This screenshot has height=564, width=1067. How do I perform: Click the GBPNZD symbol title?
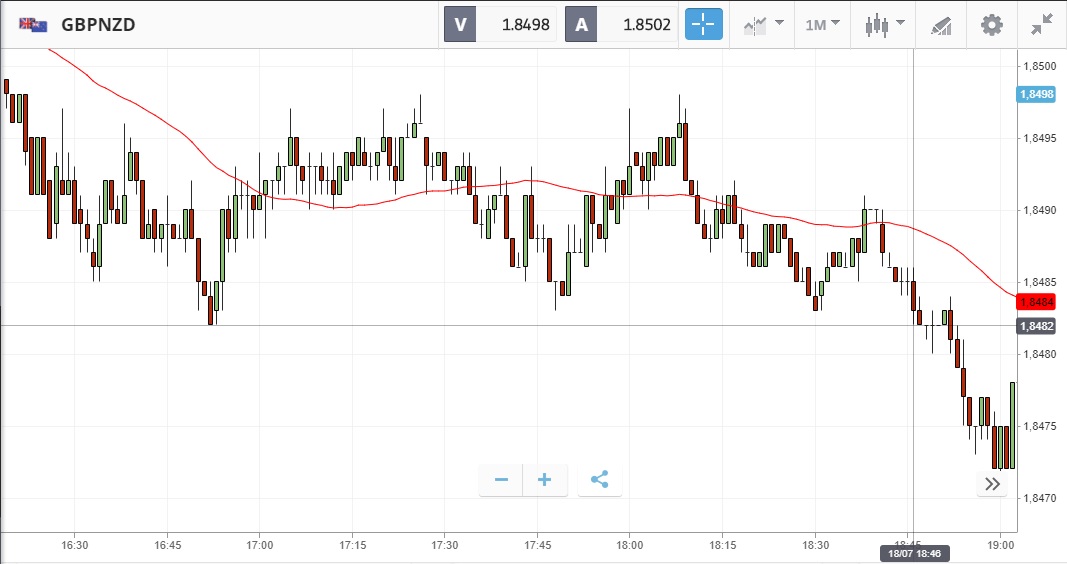pyautogui.click(x=98, y=25)
